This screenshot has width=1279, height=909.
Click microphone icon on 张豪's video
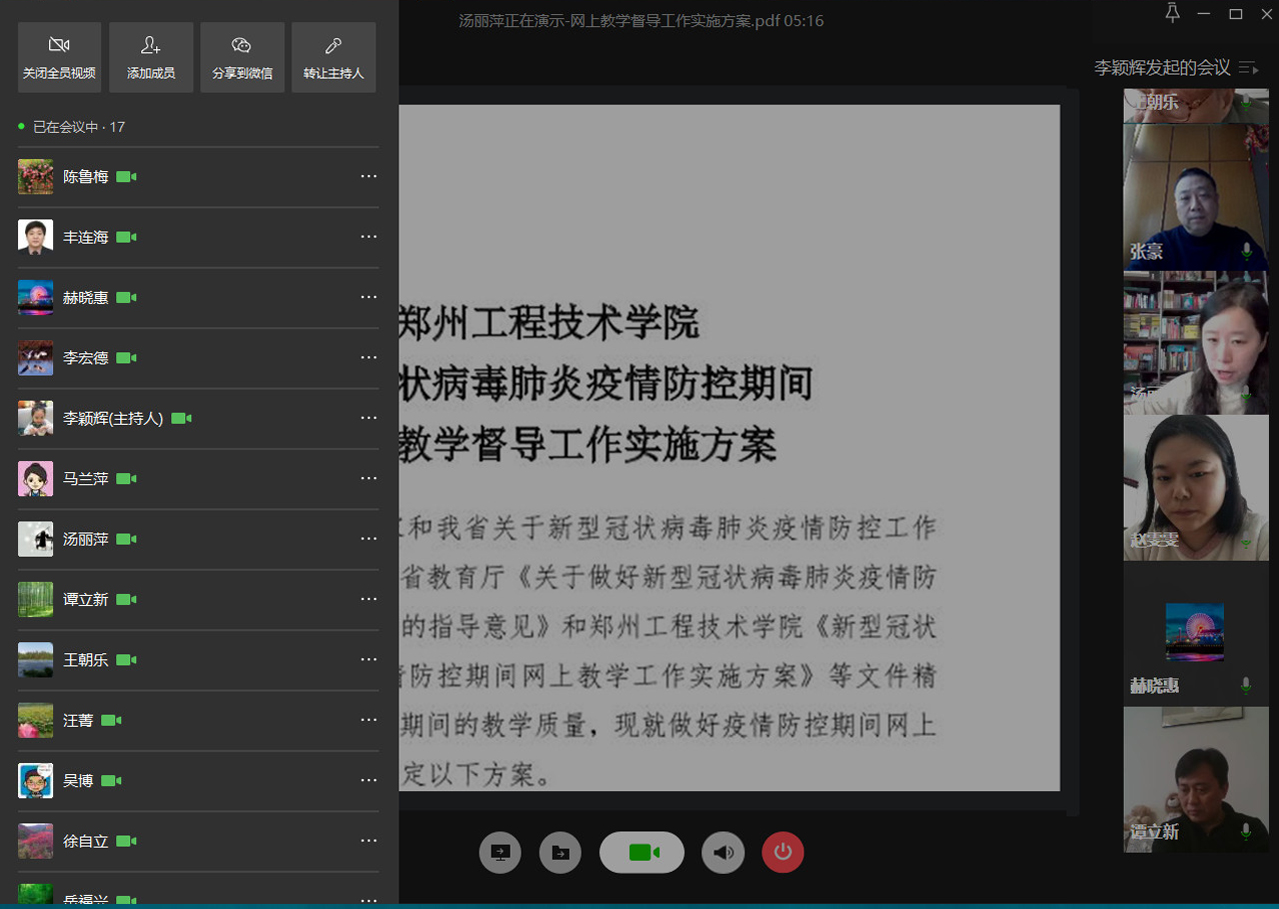(1247, 251)
